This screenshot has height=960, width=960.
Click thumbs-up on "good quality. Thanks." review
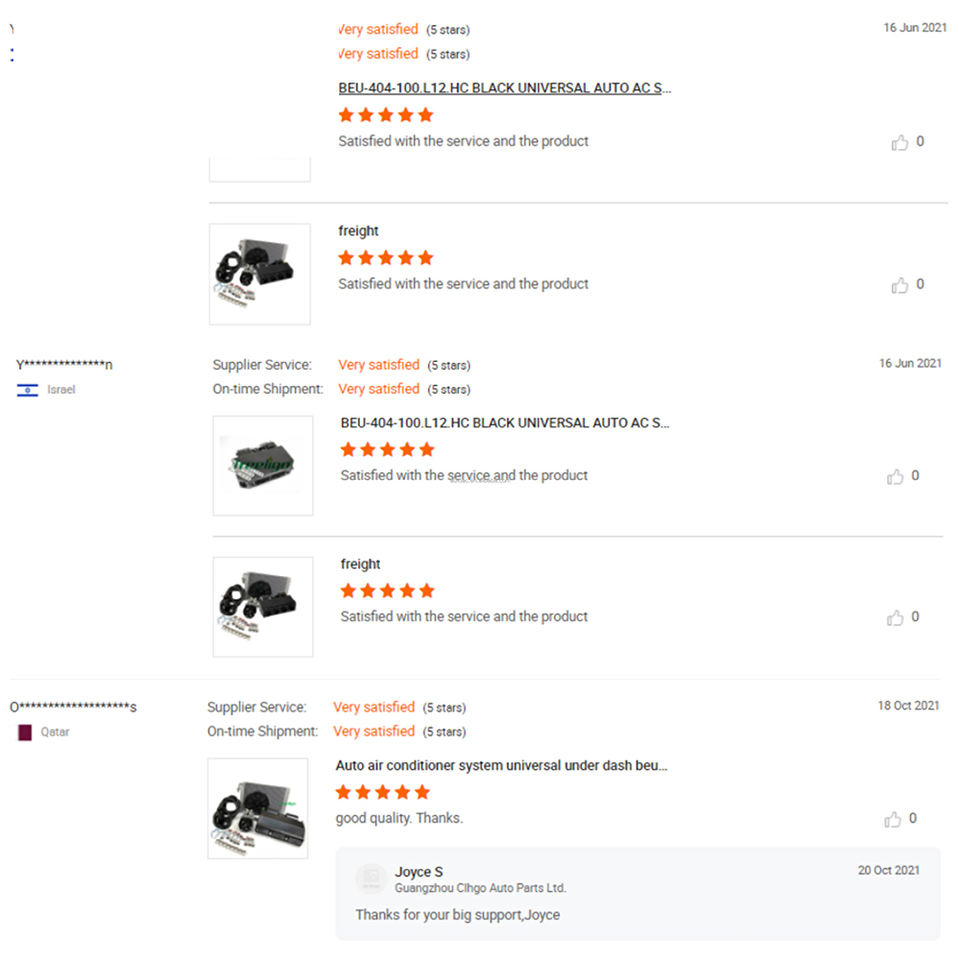892,820
